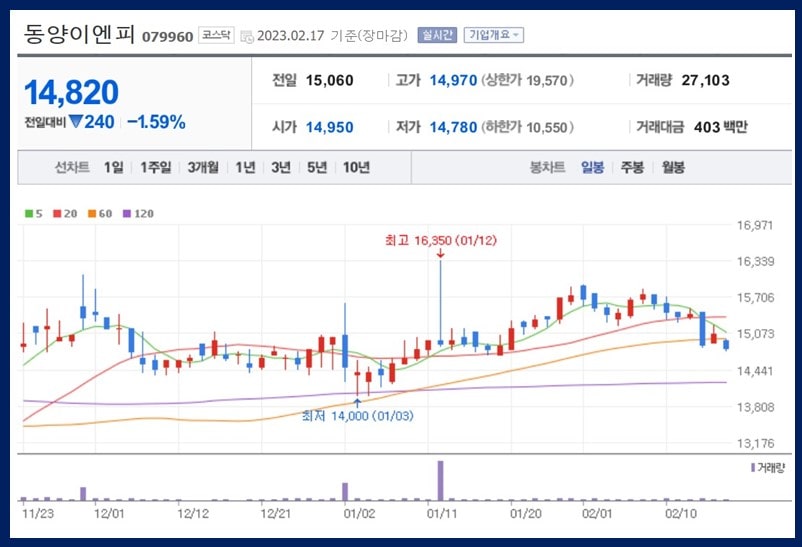Screen dimensions: 802x547
Task: Click the 02/10 date axis label
Action: click(x=681, y=513)
